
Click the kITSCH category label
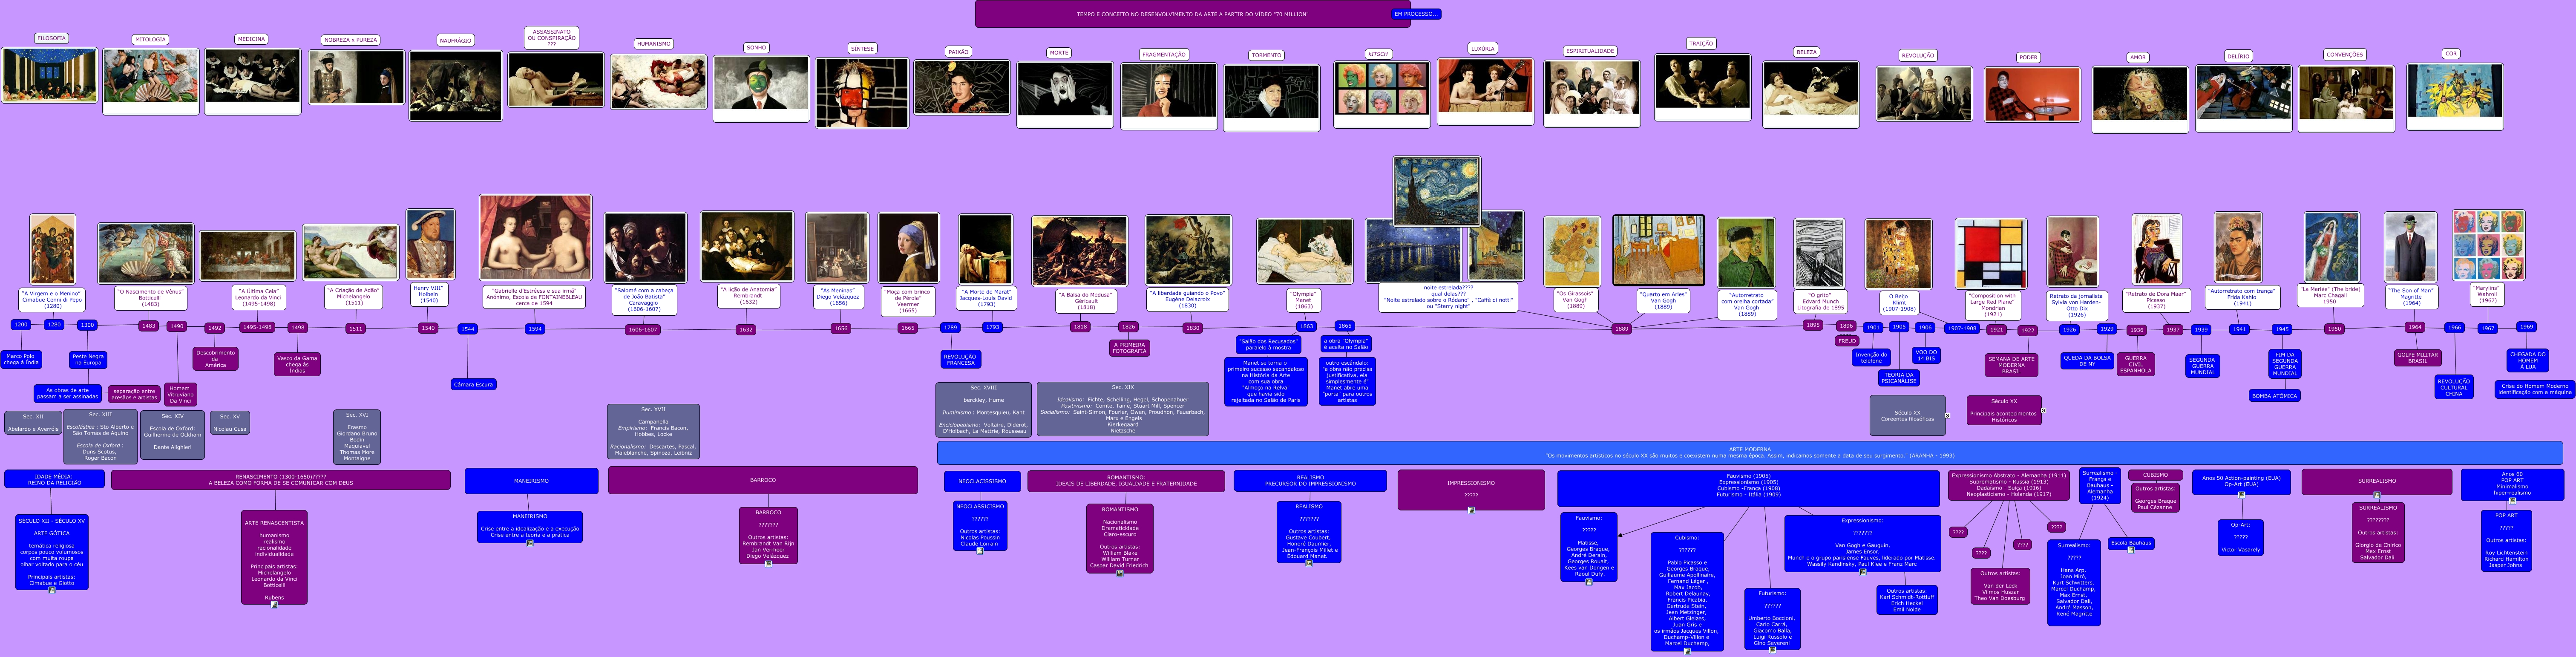[1378, 54]
